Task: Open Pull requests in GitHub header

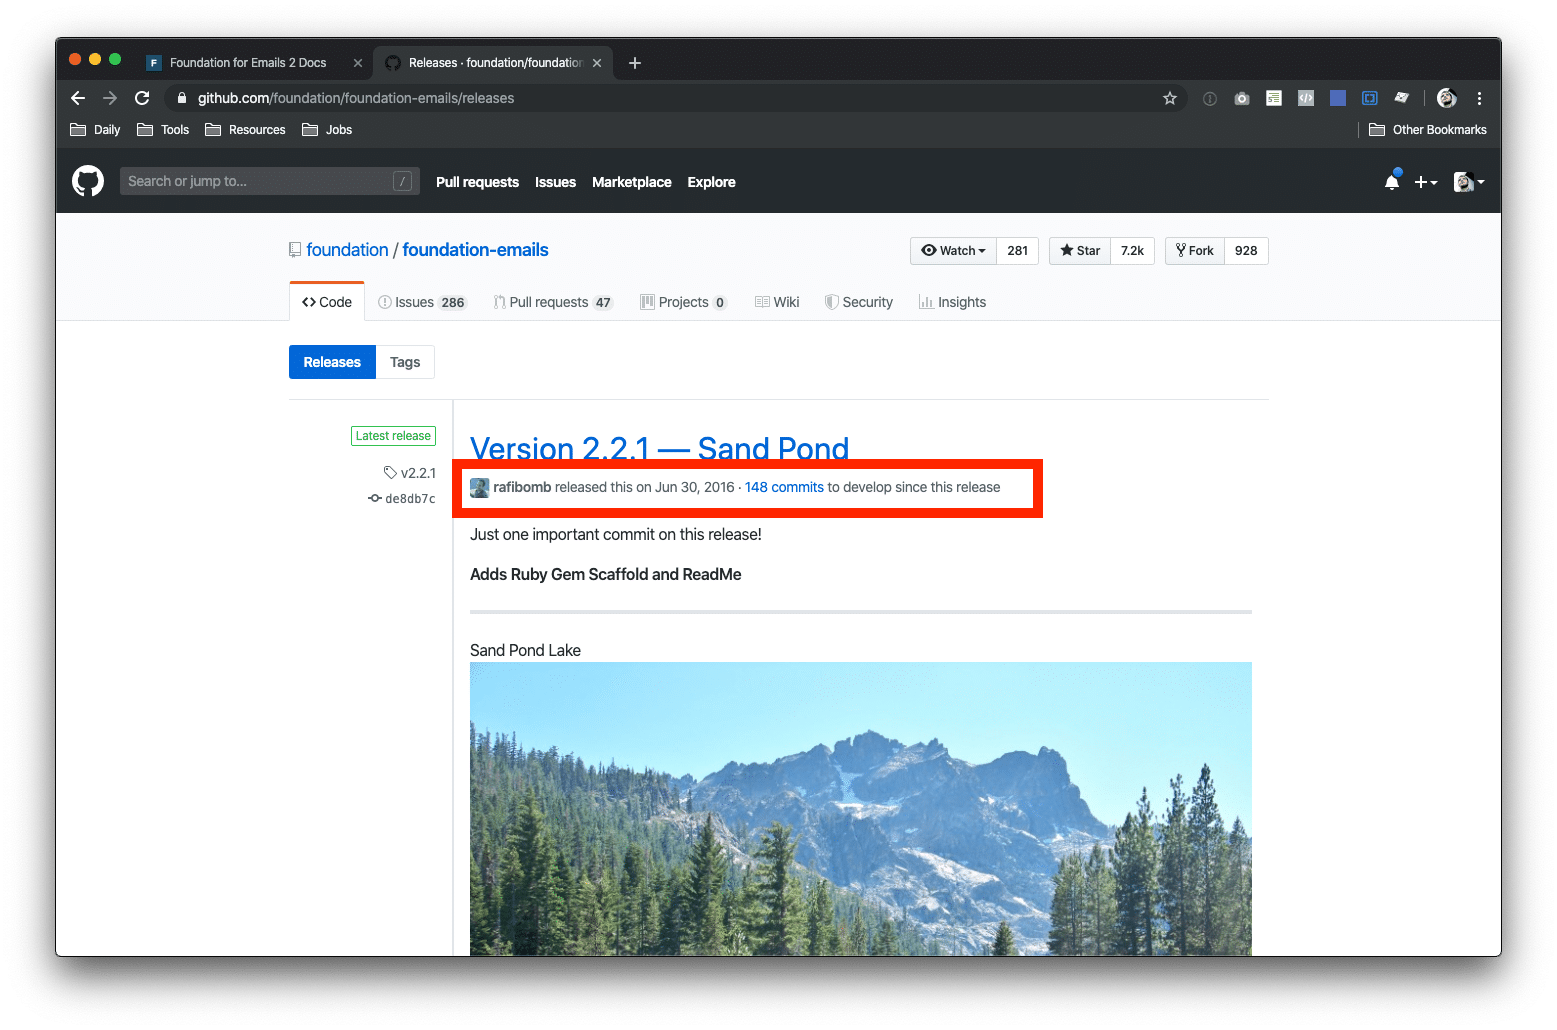Action: tap(477, 182)
